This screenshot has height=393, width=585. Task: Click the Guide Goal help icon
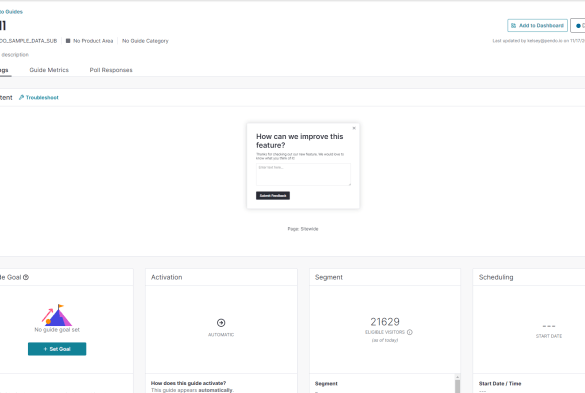pyautogui.click(x=26, y=277)
